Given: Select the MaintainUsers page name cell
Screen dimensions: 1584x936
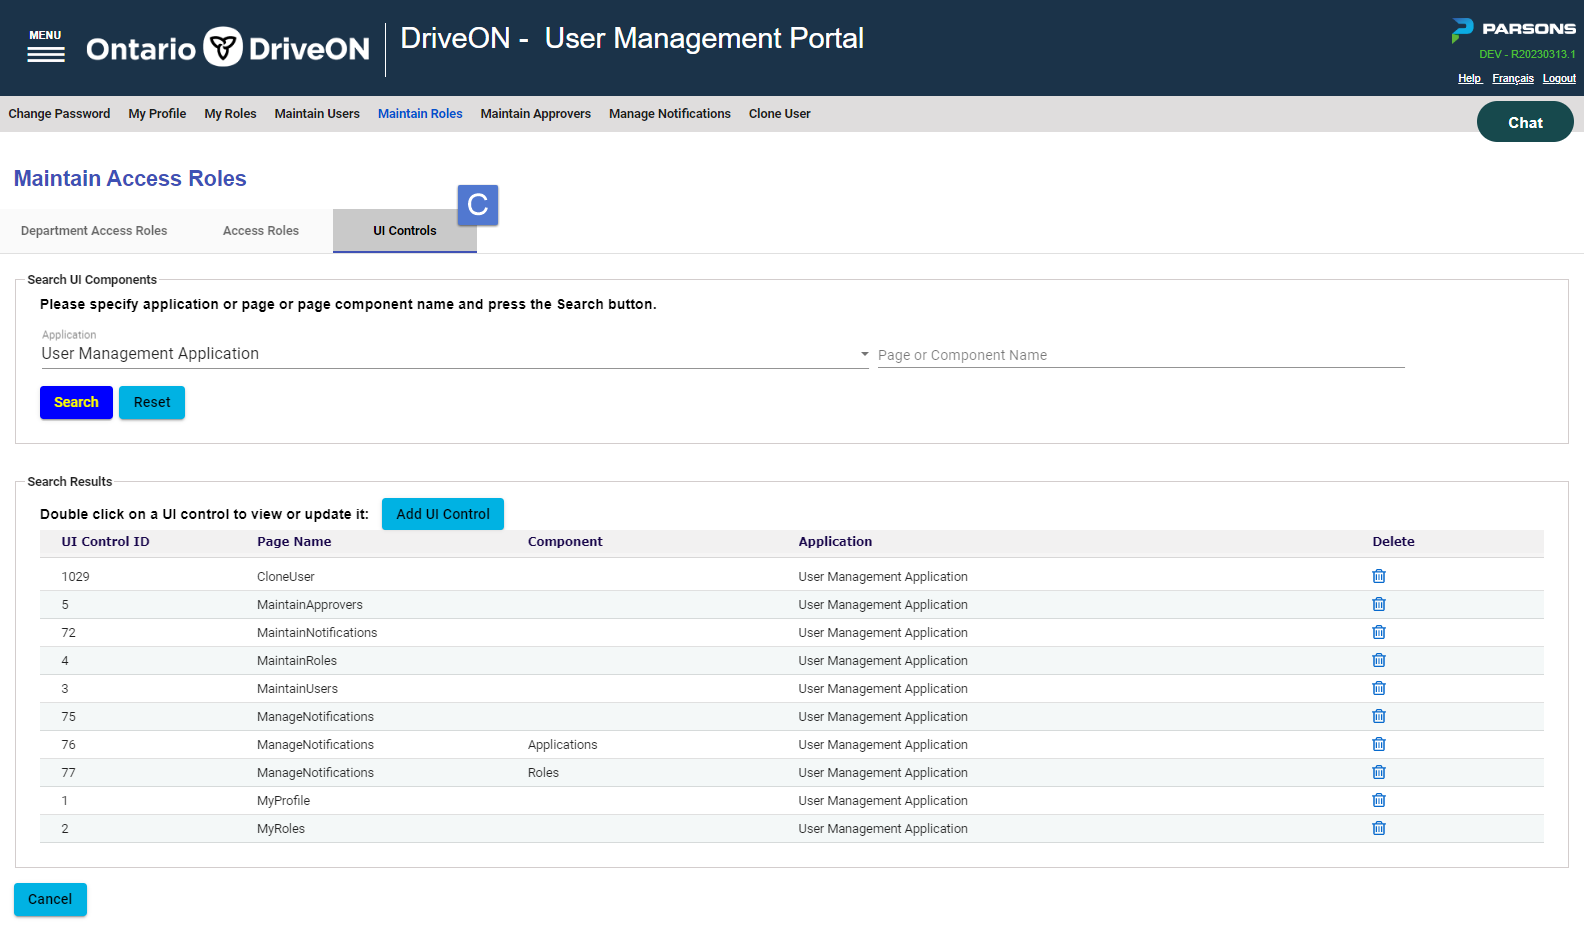Looking at the screenshot, I should coord(297,689).
